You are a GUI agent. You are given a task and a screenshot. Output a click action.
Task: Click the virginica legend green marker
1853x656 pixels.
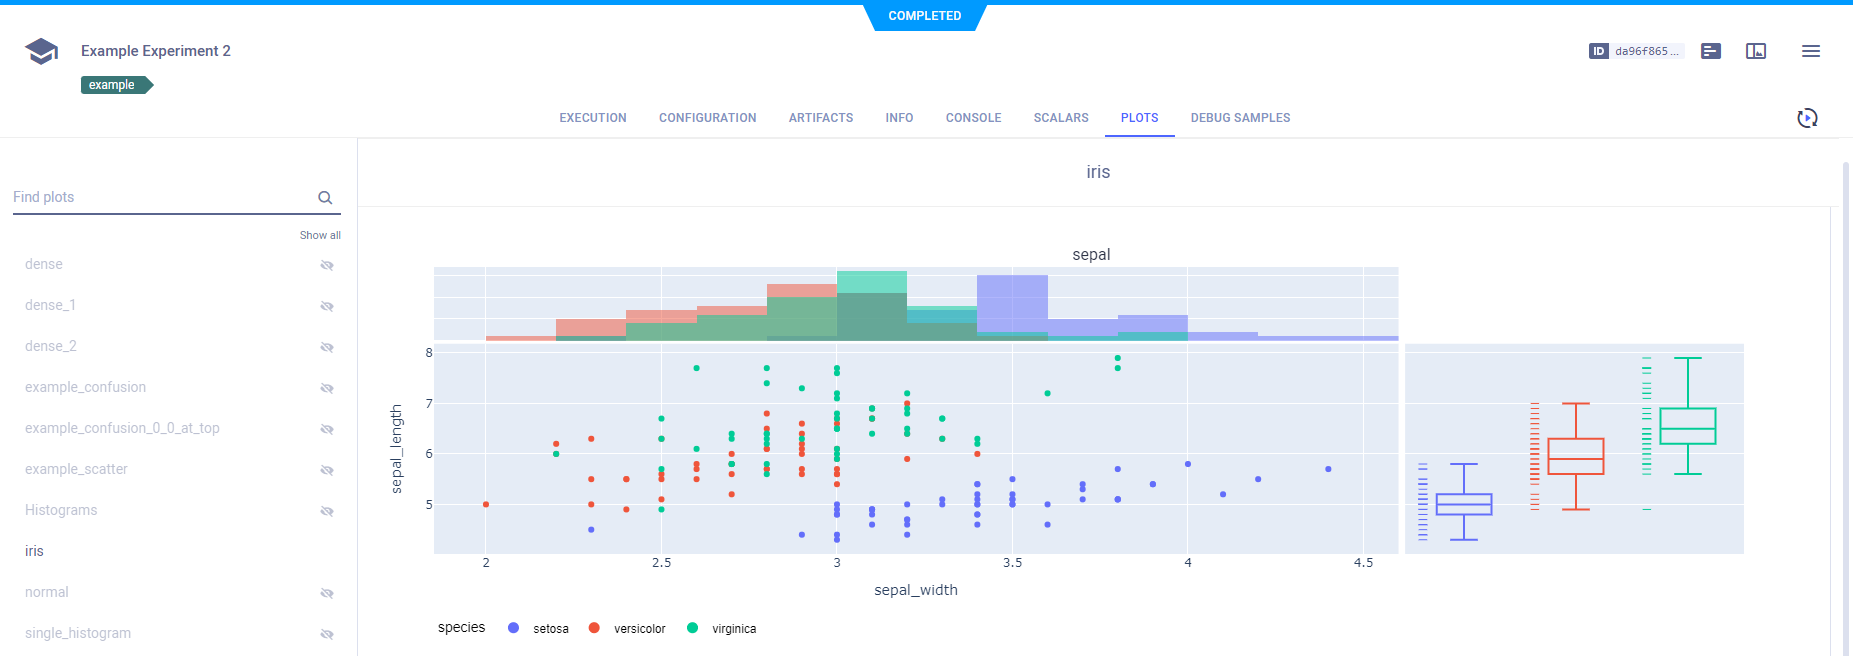(692, 628)
